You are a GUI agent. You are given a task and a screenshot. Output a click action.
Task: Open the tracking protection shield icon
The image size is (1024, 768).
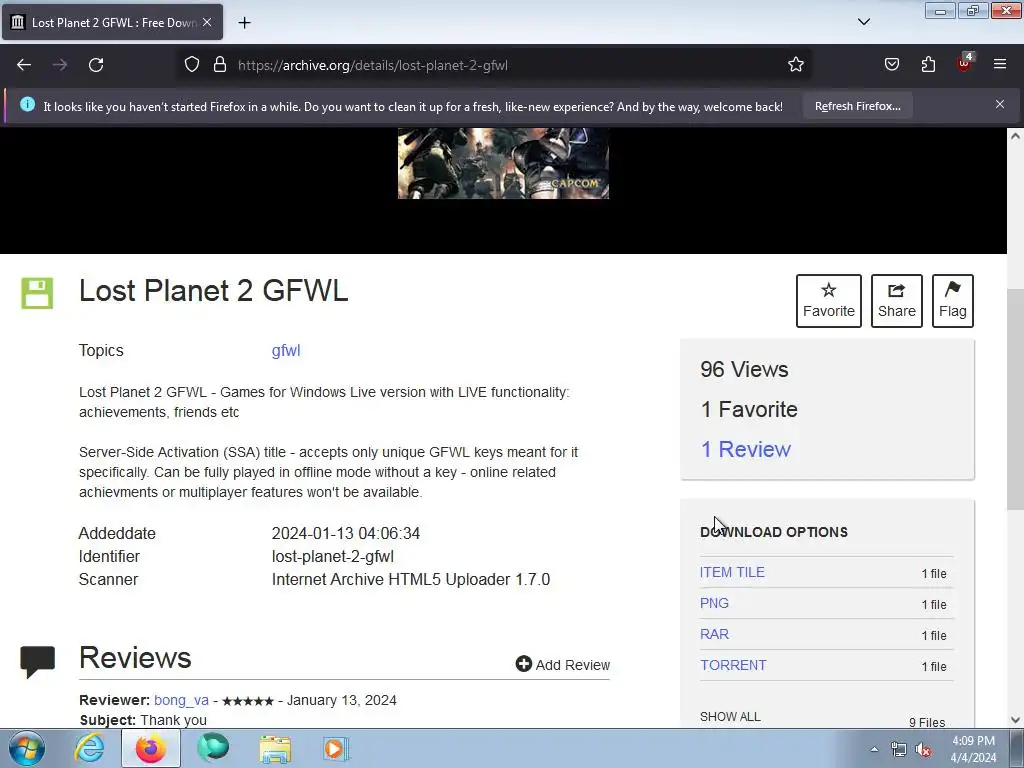coord(191,64)
